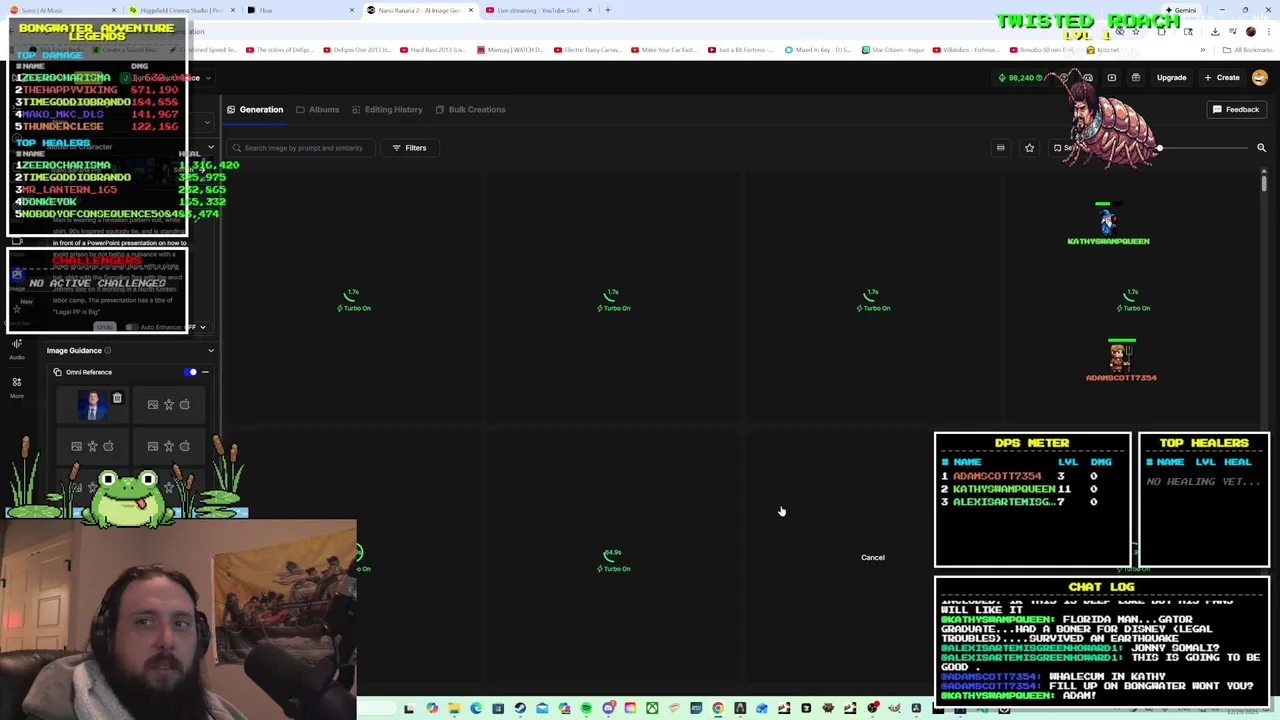Open the More menu in left sidebar

[x=17, y=387]
